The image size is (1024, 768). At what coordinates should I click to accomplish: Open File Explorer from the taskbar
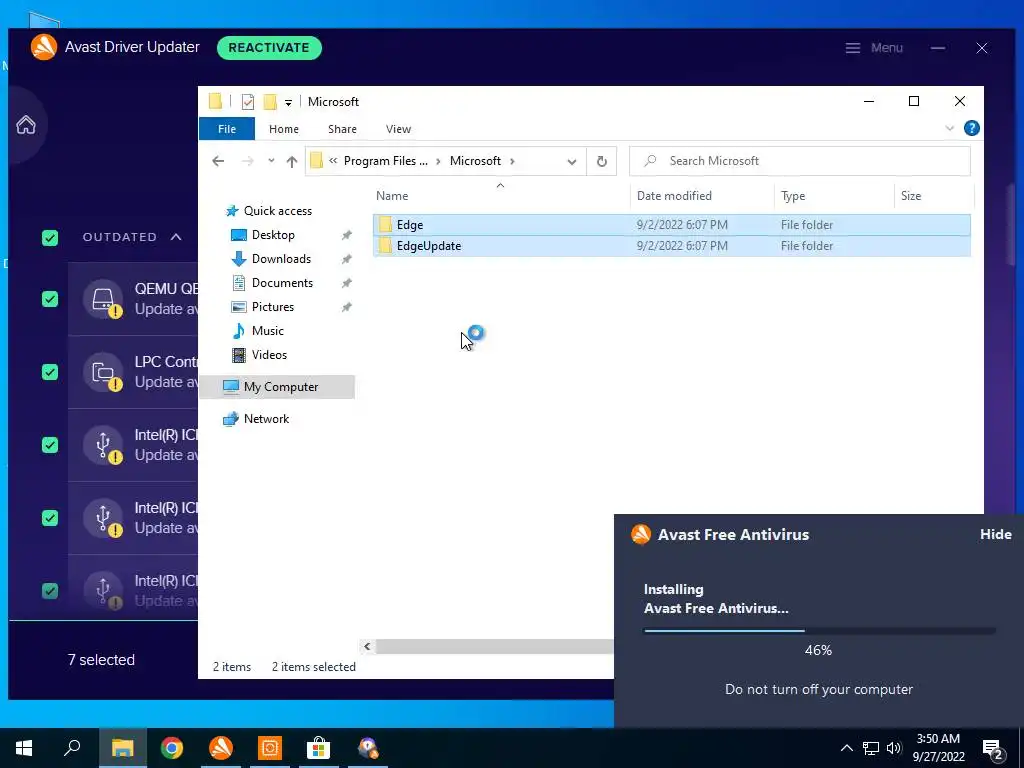[122, 748]
